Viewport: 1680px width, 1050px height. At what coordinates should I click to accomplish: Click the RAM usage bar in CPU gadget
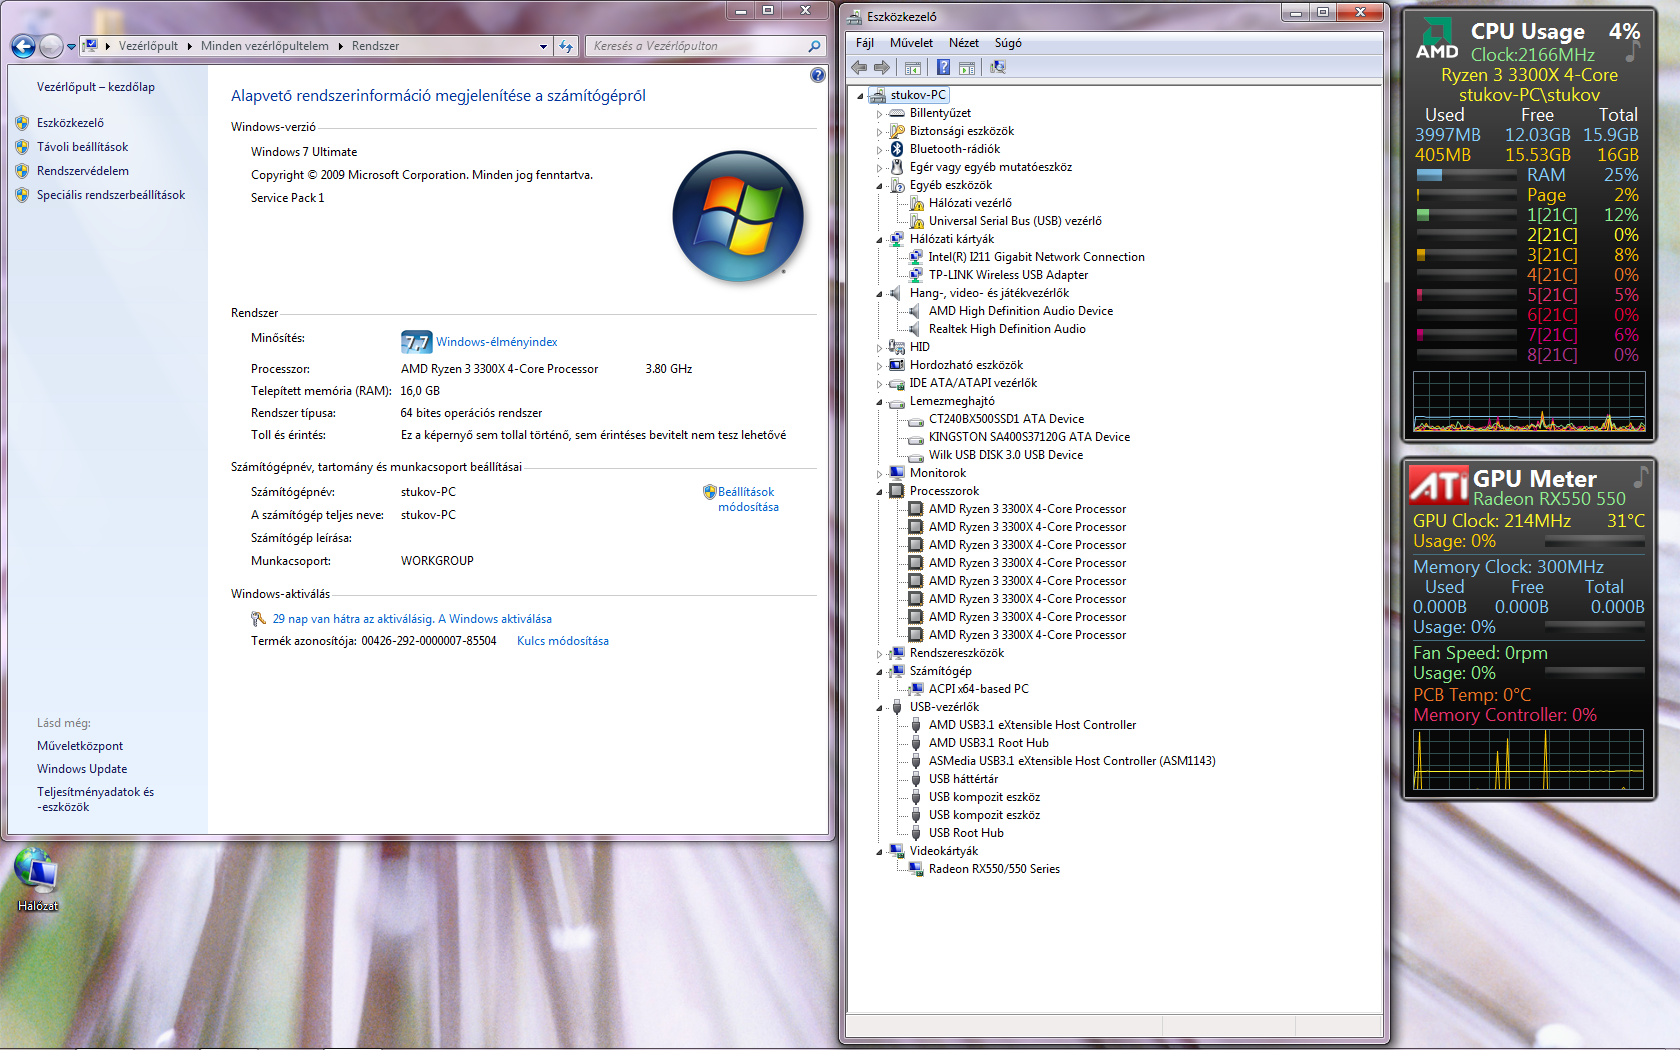[1466, 175]
